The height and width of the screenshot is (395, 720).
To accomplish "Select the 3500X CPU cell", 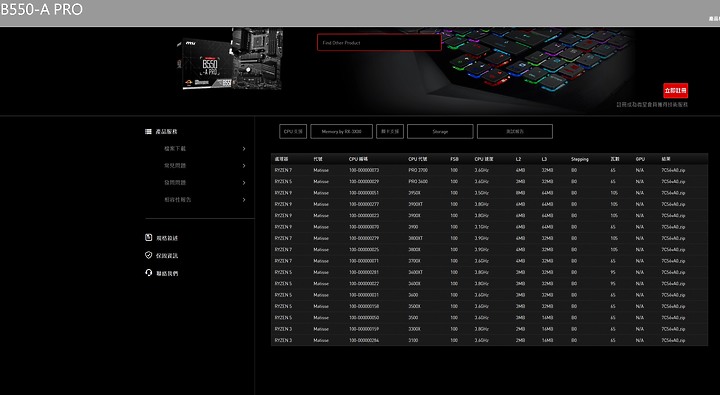I will pos(414,306).
